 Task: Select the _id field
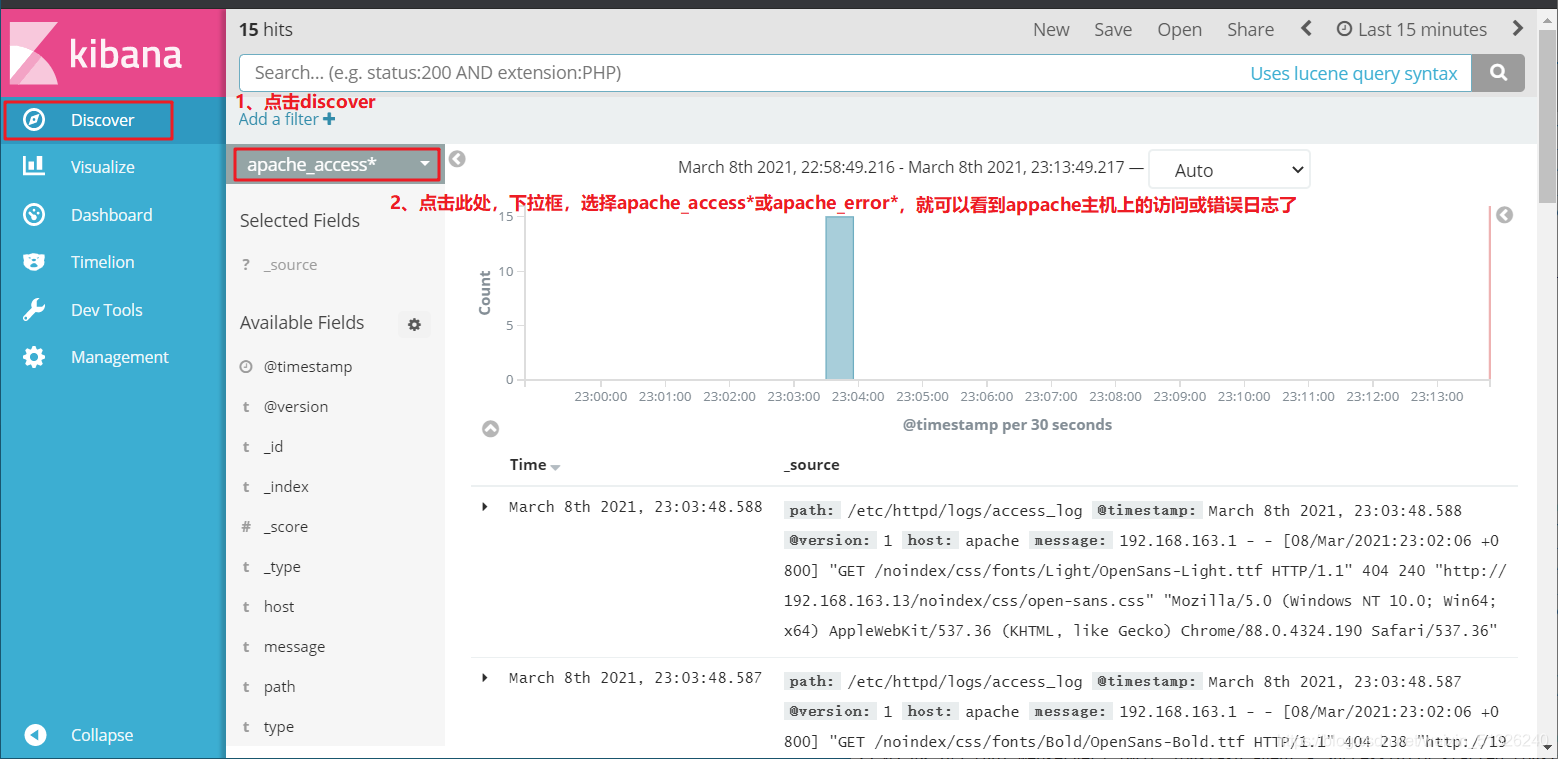[x=273, y=447]
